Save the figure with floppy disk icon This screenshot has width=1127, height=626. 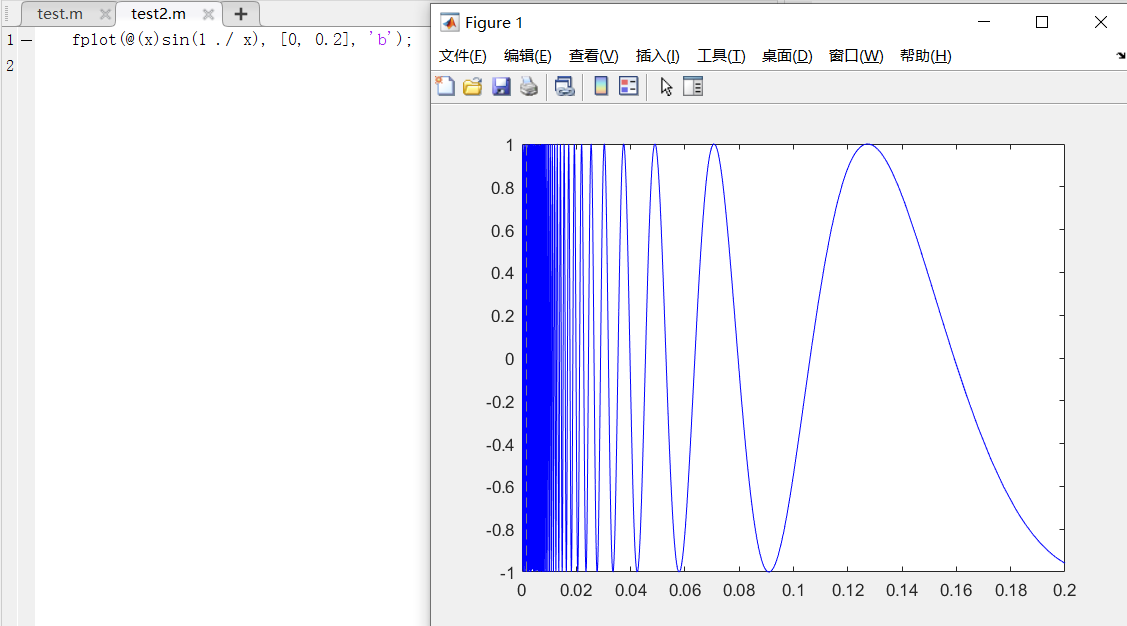coord(501,87)
